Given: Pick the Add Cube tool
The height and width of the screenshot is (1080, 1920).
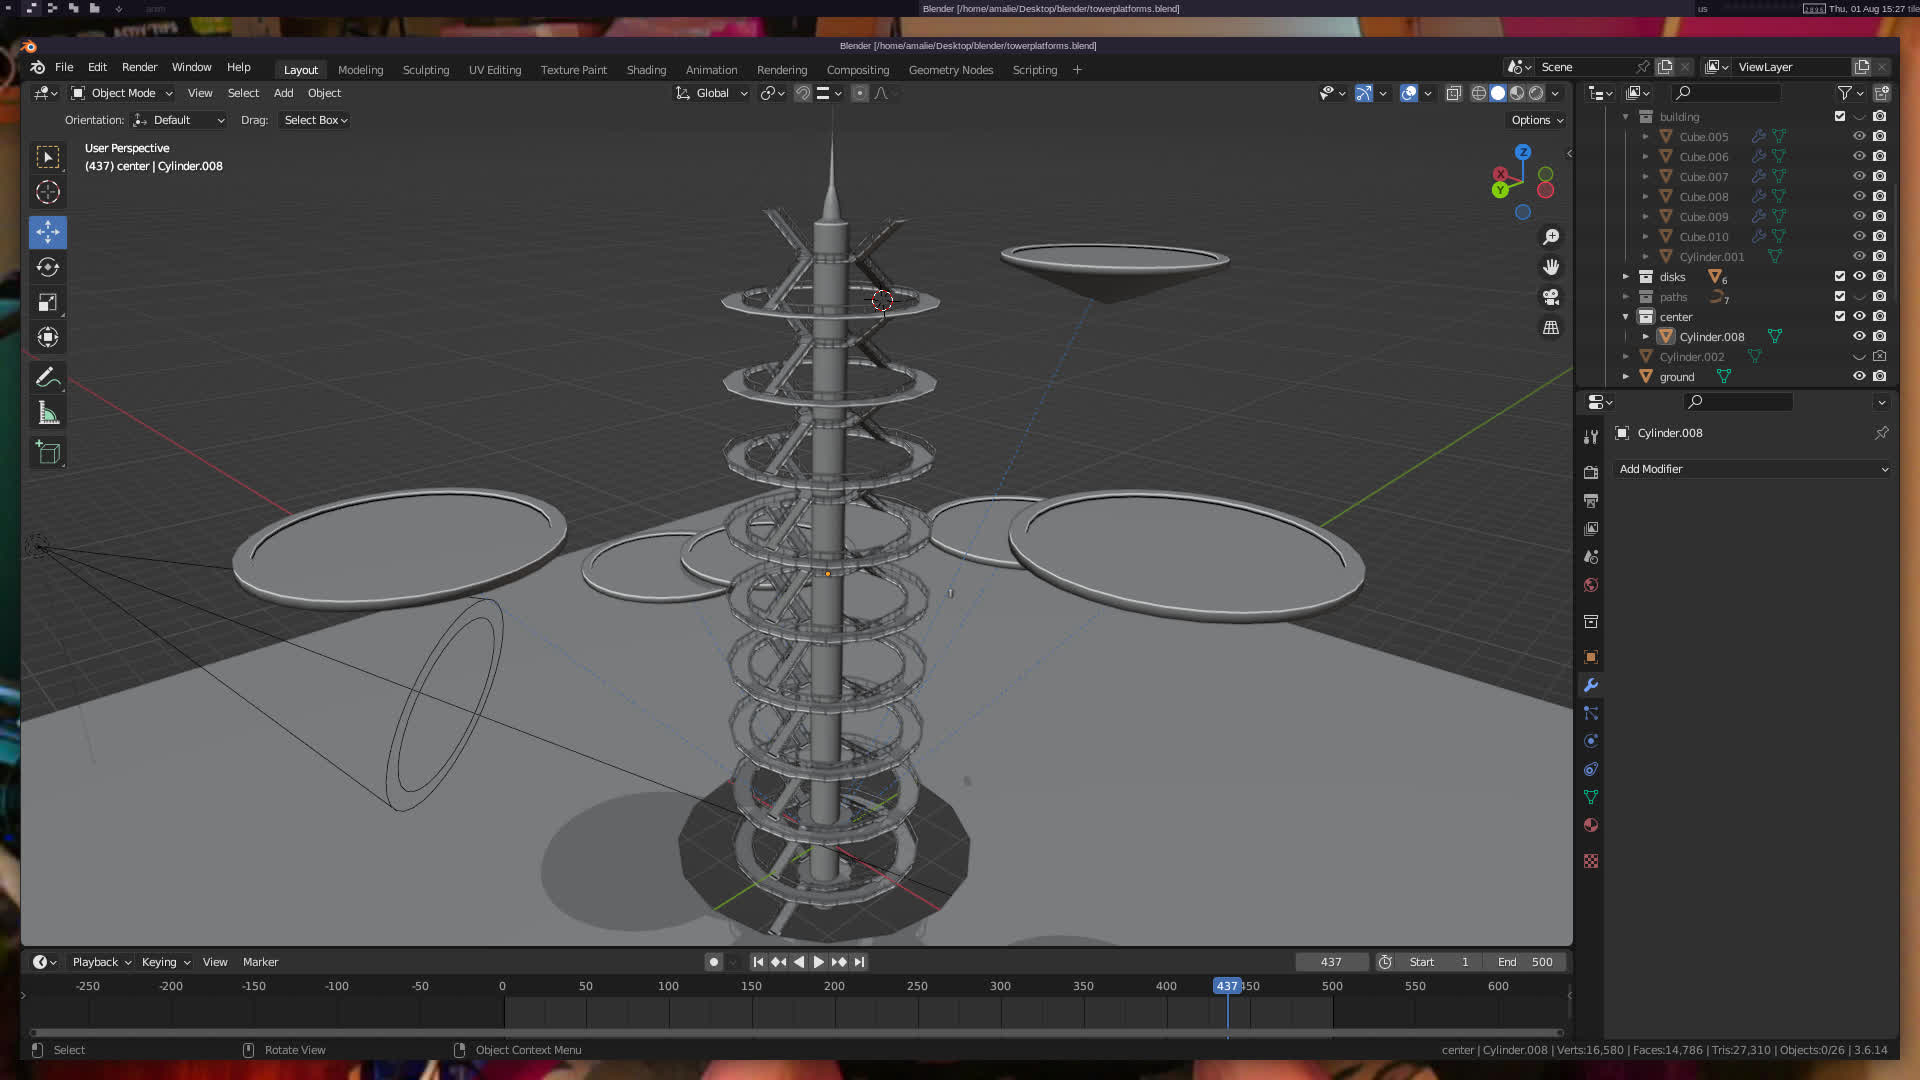Looking at the screenshot, I should (x=48, y=453).
